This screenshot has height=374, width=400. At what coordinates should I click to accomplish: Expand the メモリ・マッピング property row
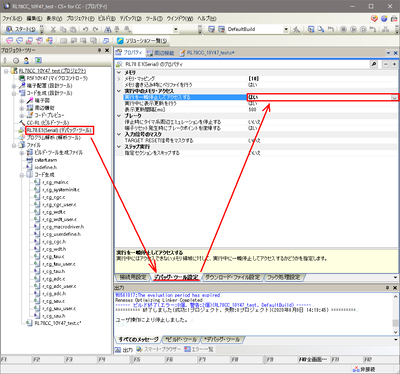[119, 79]
